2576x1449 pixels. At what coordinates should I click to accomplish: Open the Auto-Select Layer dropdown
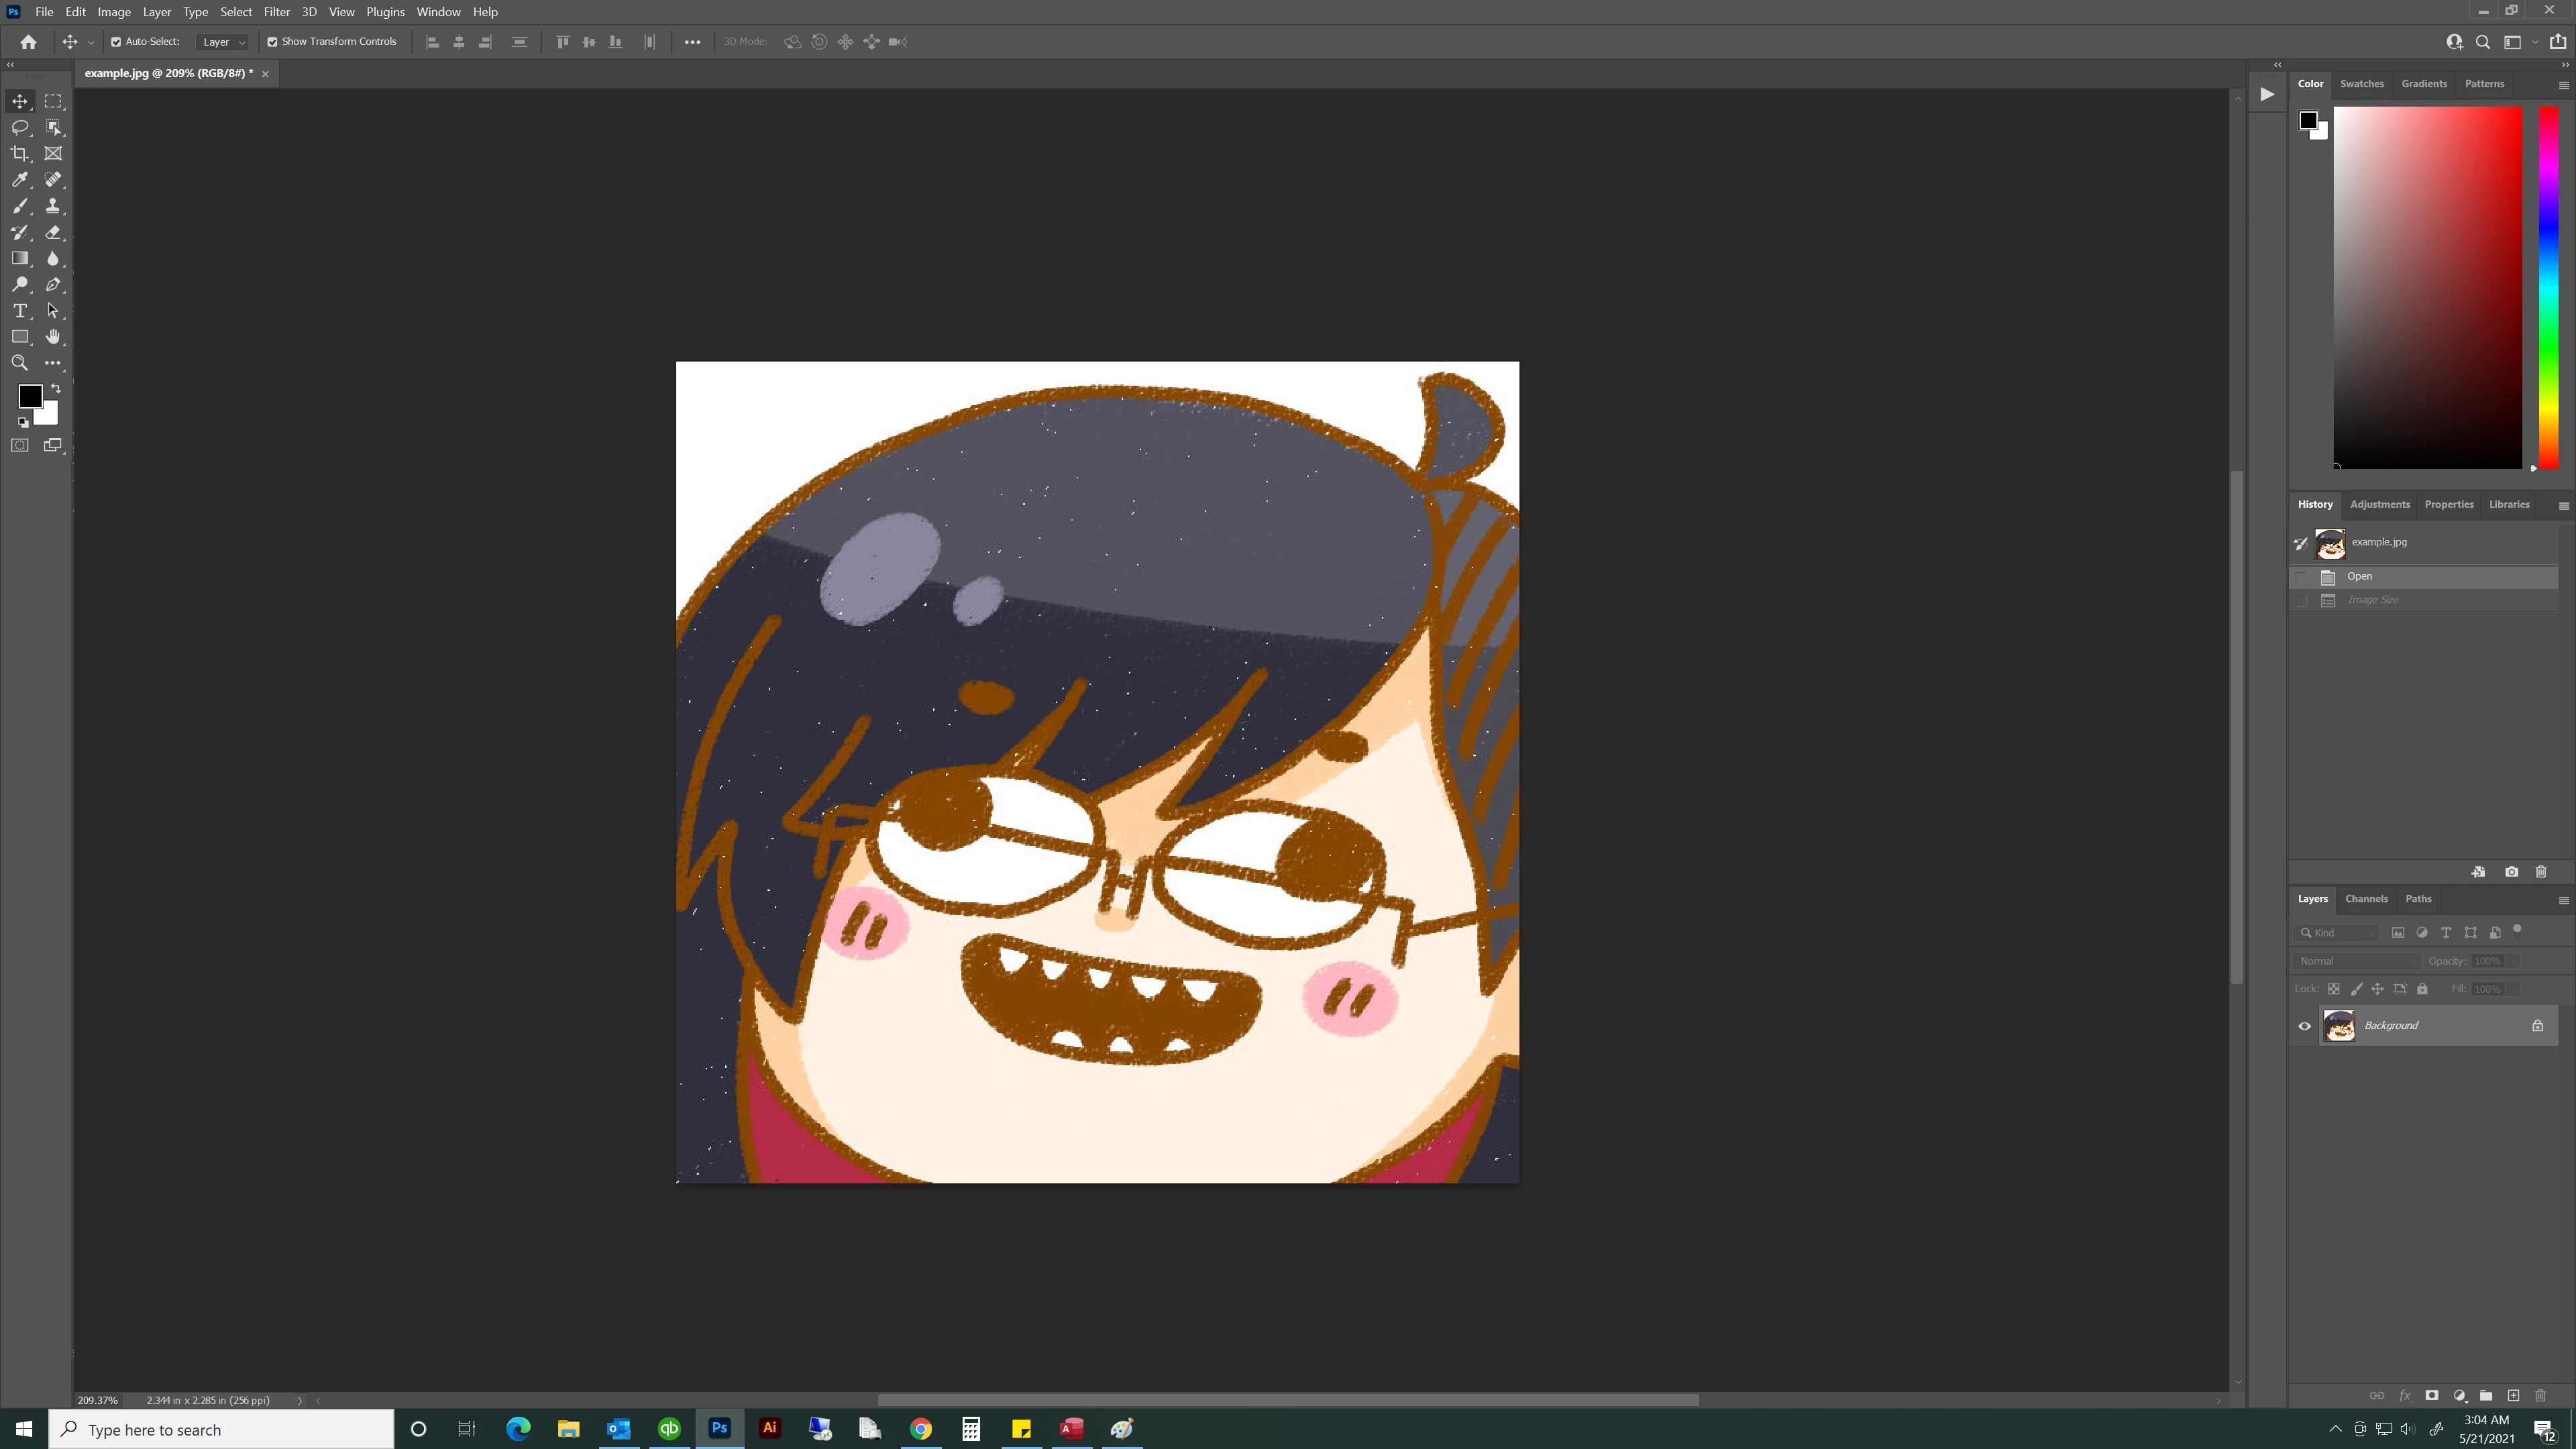(223, 42)
